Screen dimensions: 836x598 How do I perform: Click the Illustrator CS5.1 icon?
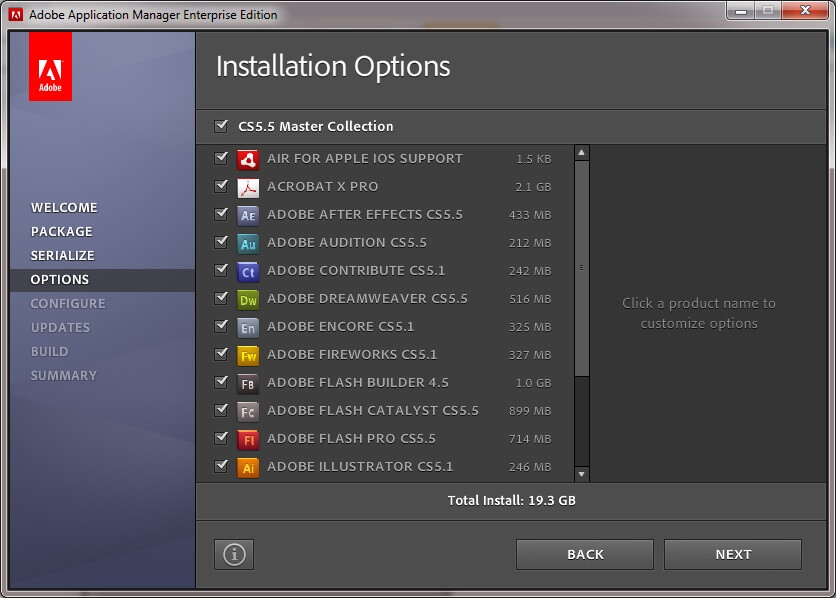click(248, 467)
